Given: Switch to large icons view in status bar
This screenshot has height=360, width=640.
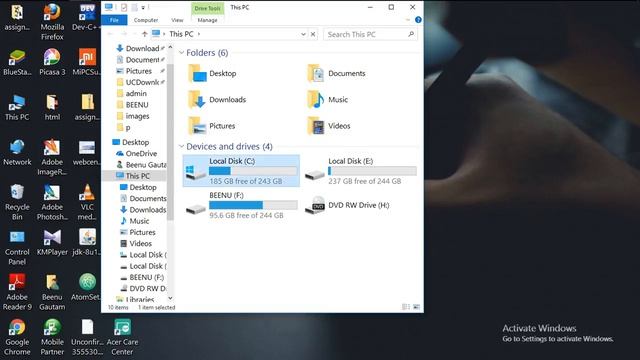Looking at the screenshot, I should [416, 307].
